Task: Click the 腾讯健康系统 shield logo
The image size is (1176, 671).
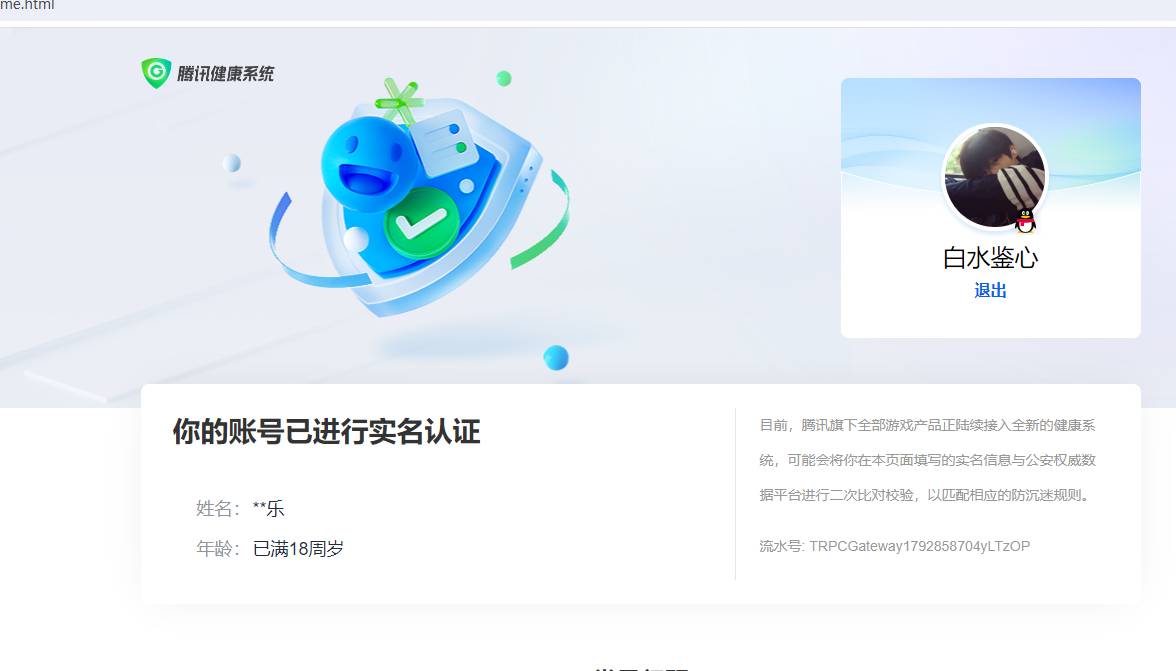Action: pos(156,73)
